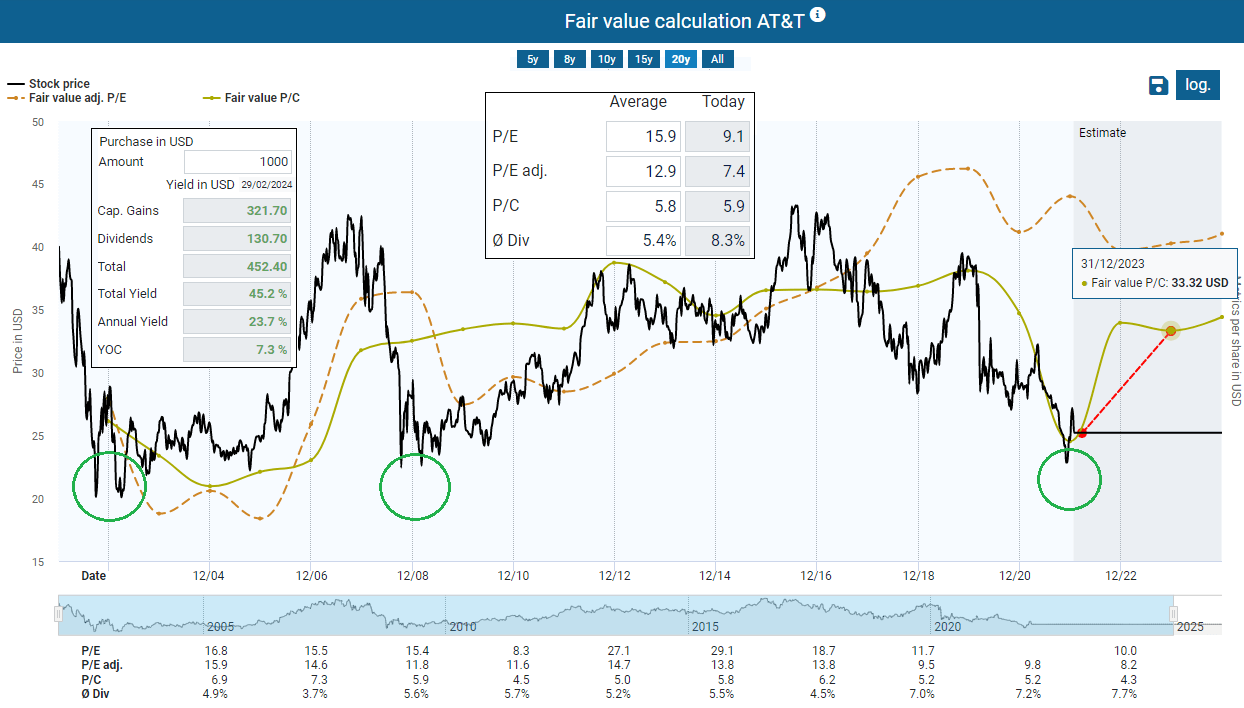
Task: Toggle the Fair value adj. P/E legend series
Action: (x=68, y=98)
